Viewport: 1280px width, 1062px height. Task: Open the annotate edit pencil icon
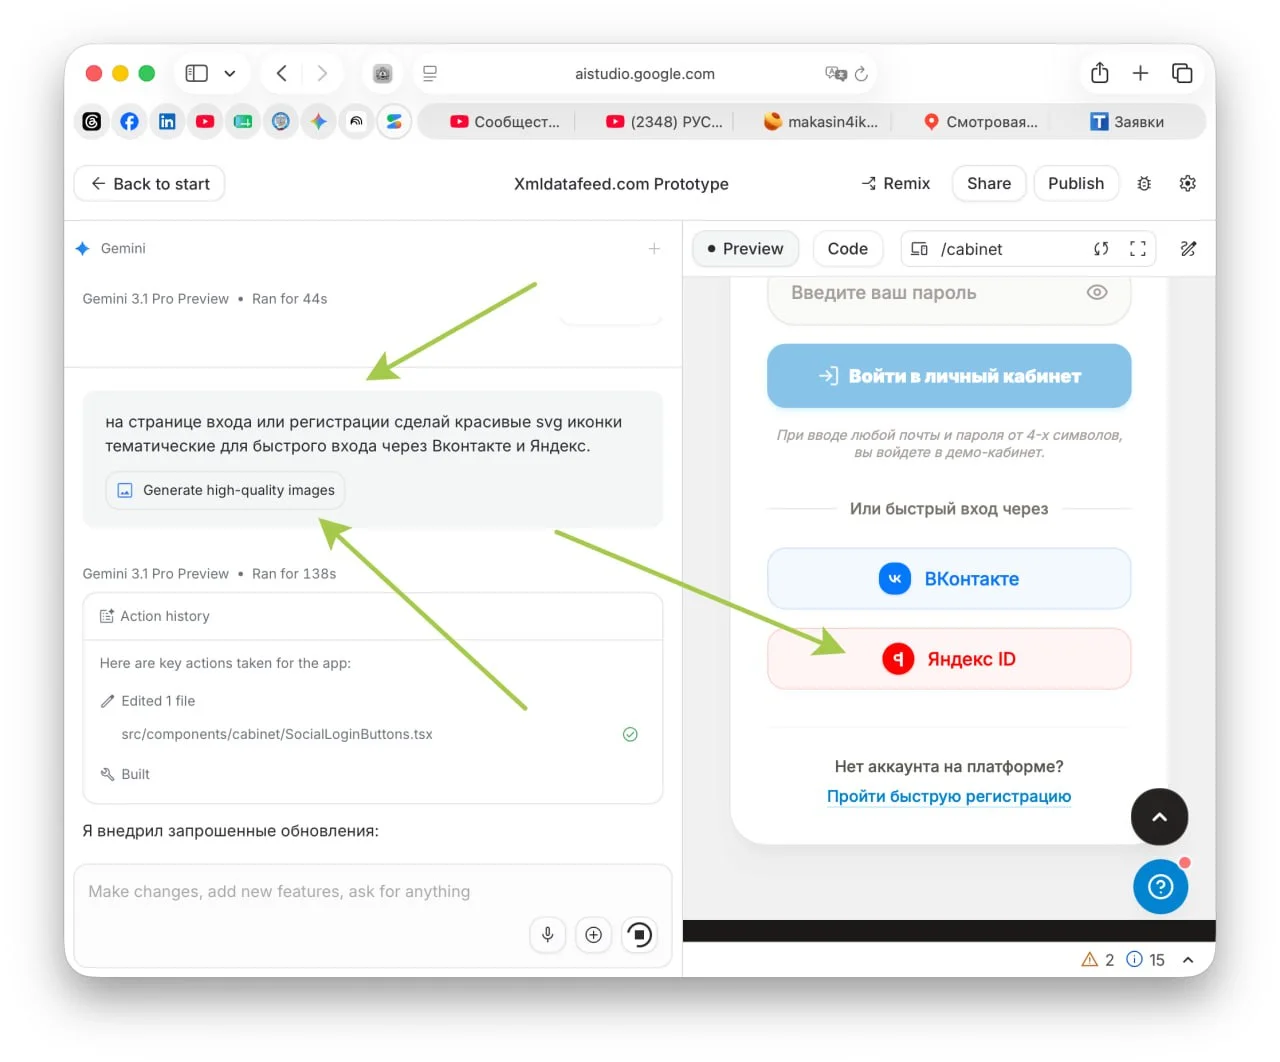click(1188, 249)
